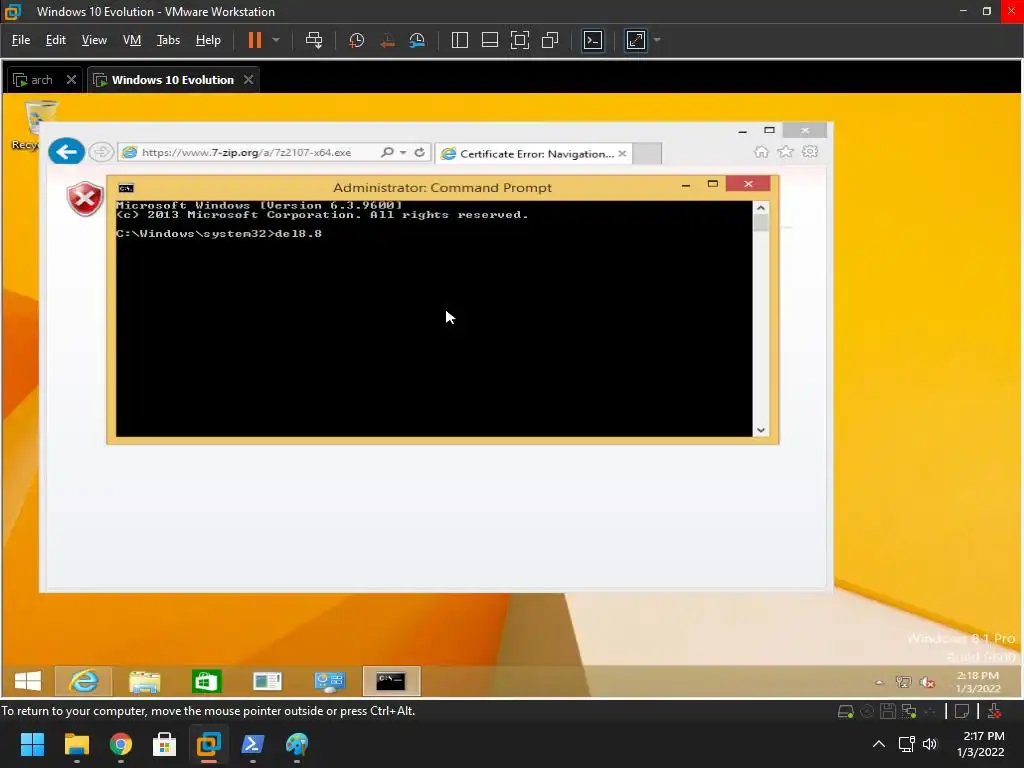1024x768 pixels.
Task: Take a snapshot of the VM
Action: tap(357, 40)
